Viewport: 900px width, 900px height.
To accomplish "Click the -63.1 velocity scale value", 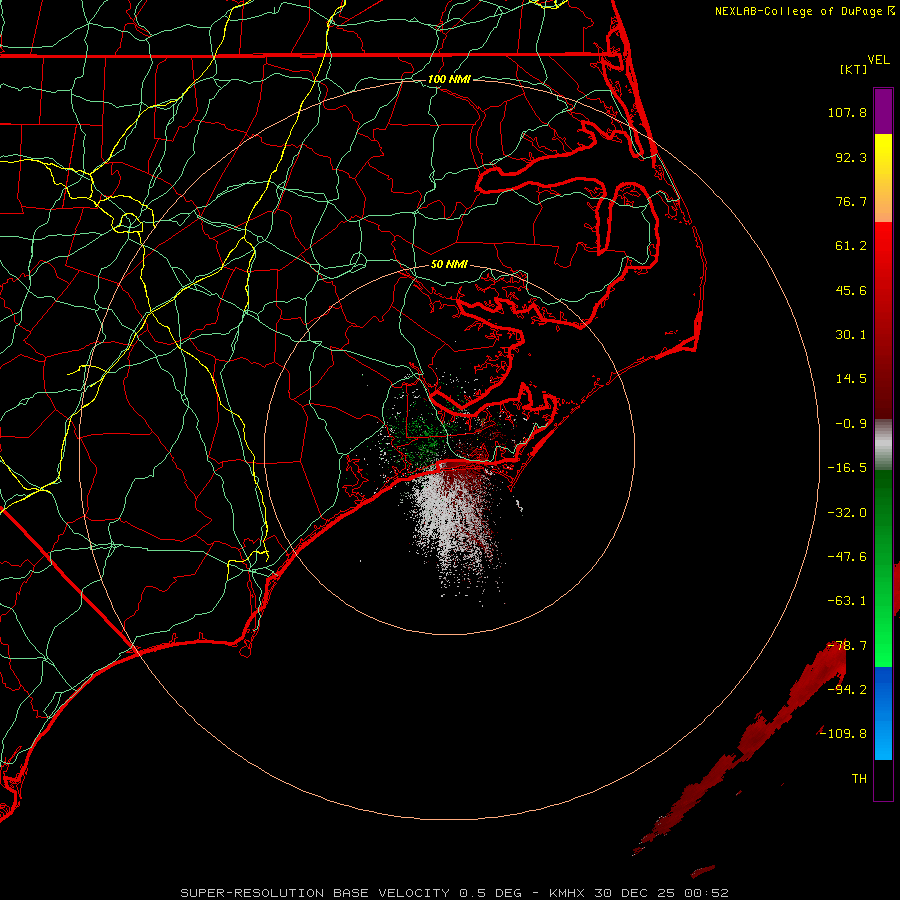I will click(x=847, y=601).
